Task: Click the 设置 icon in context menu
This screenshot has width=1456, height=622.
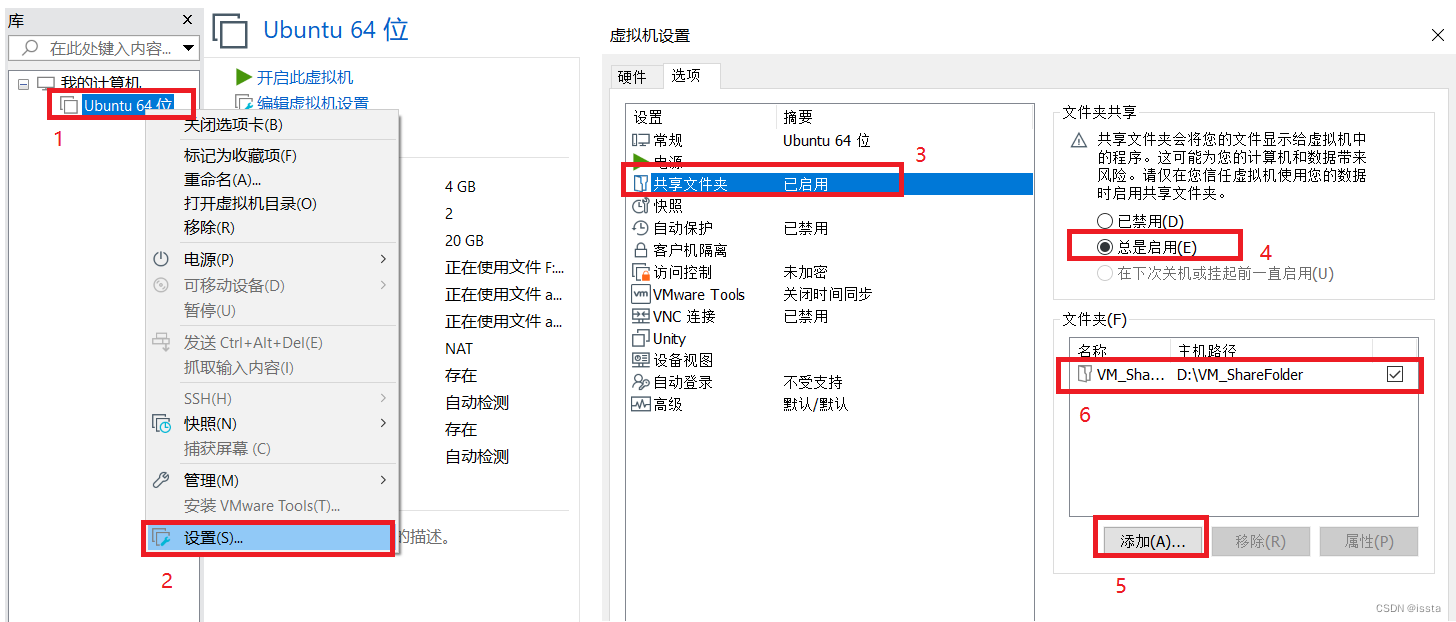Action: [x=161, y=538]
